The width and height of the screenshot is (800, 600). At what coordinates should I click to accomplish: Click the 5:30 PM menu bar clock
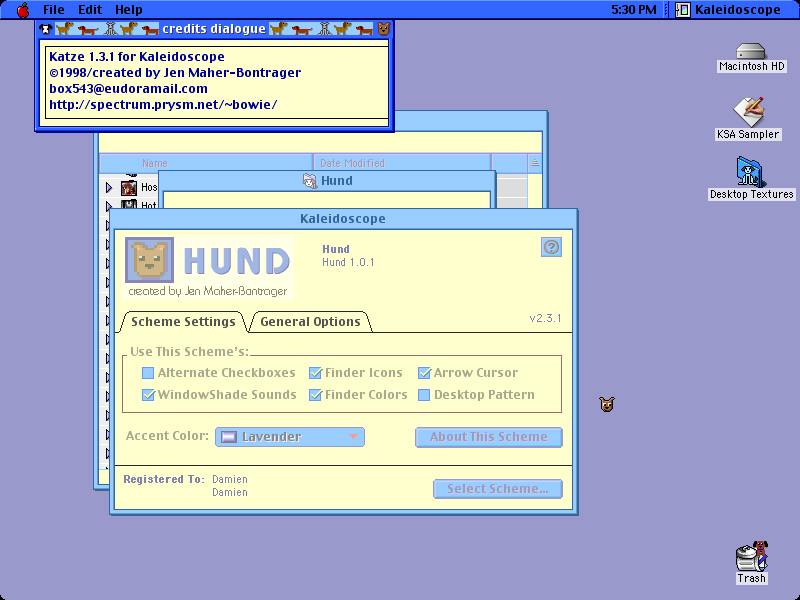coord(634,10)
